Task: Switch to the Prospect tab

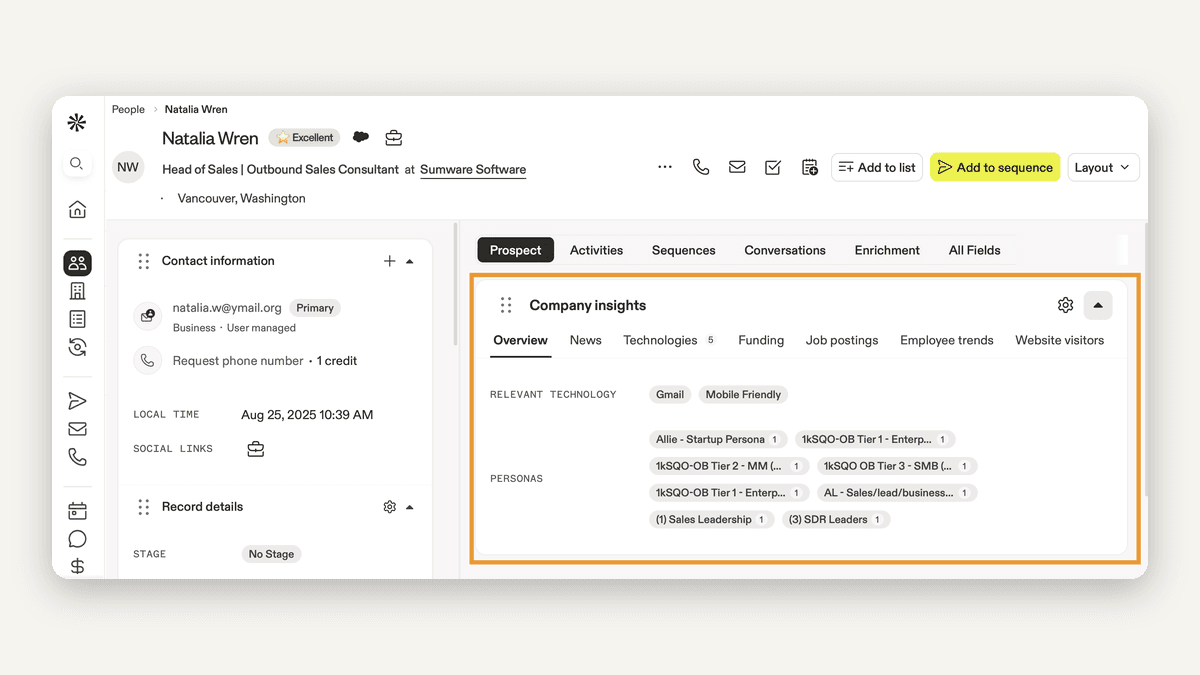Action: coord(516,250)
